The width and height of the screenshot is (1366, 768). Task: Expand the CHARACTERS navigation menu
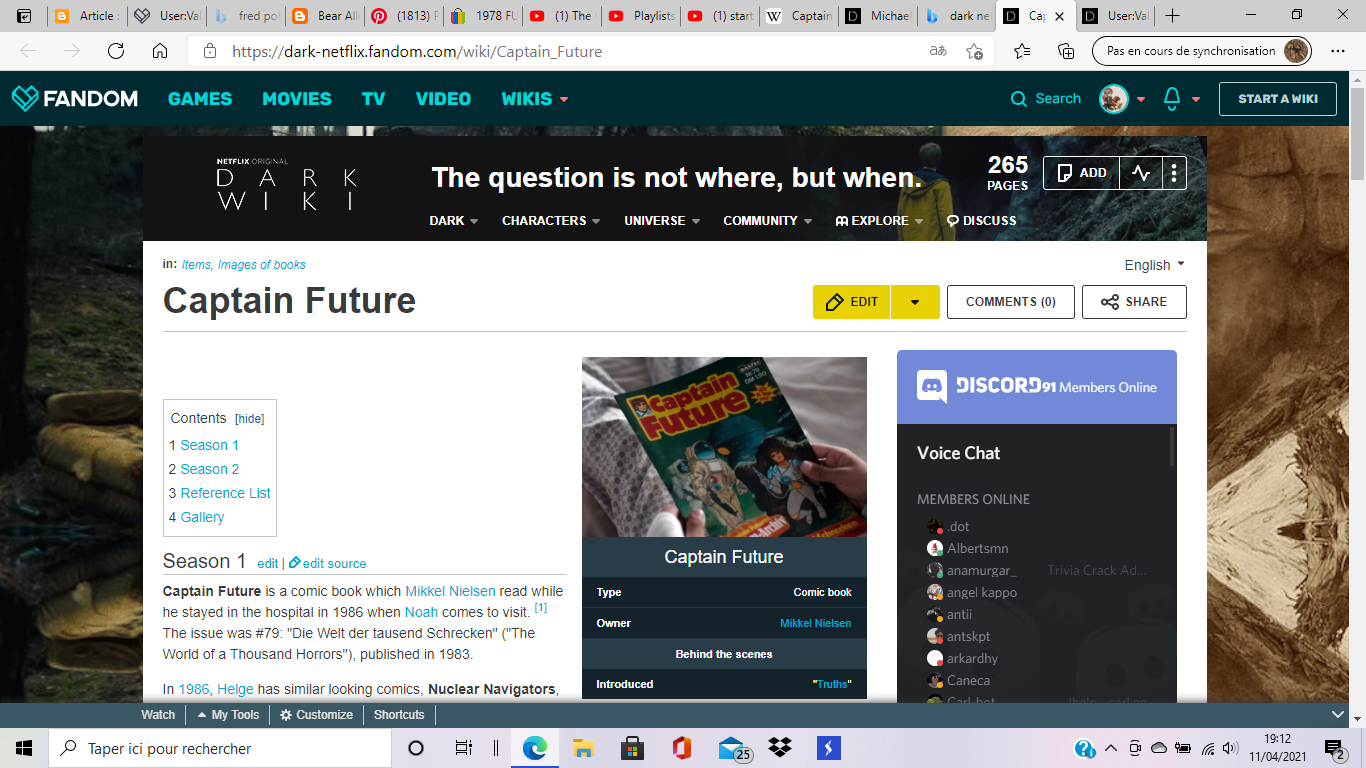tap(551, 220)
